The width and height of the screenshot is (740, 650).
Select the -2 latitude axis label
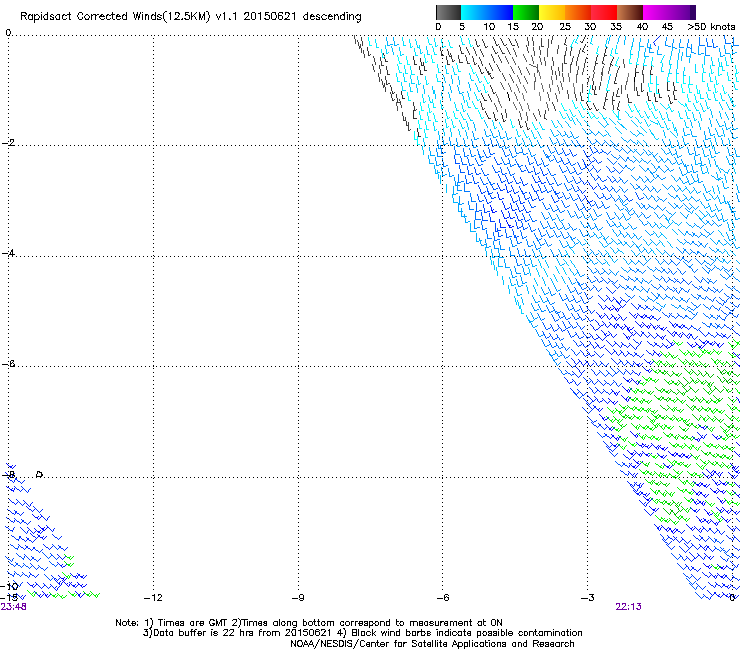click(8, 143)
